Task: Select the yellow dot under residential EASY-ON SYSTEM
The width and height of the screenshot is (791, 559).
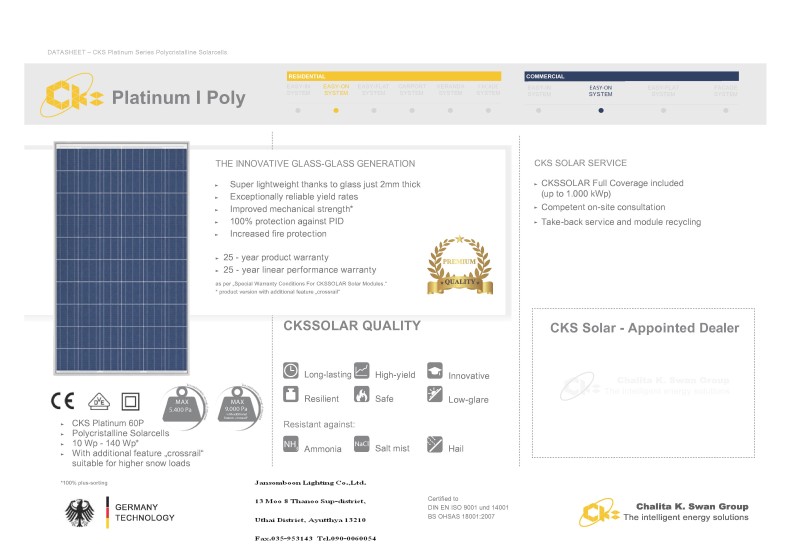Action: click(x=336, y=110)
